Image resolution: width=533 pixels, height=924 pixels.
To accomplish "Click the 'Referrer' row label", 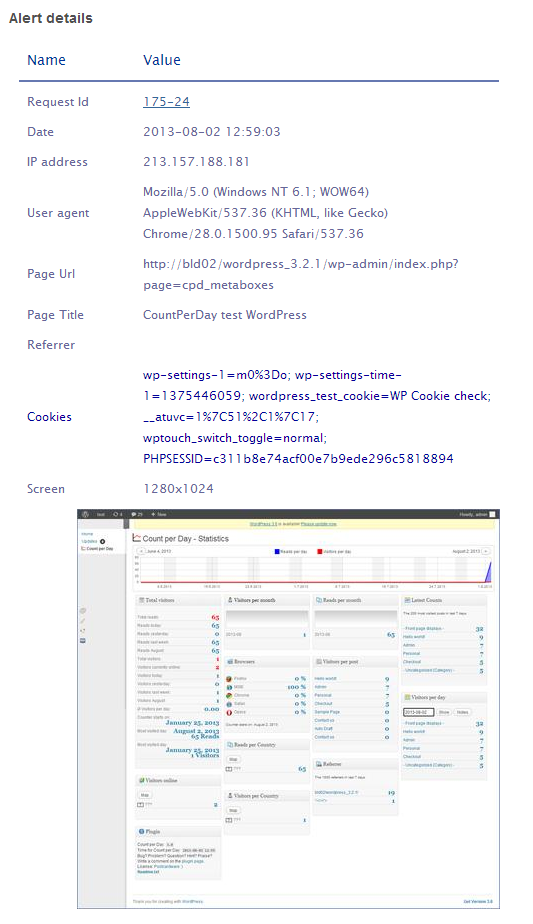I will point(51,345).
